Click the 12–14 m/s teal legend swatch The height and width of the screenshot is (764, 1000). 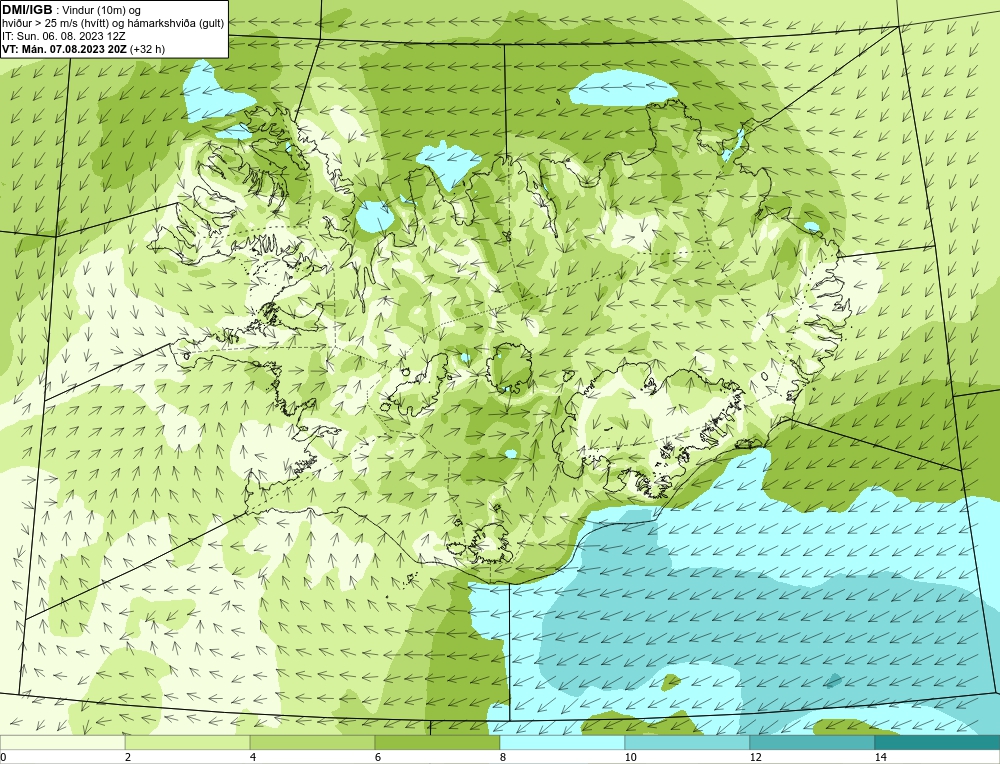coord(812,742)
